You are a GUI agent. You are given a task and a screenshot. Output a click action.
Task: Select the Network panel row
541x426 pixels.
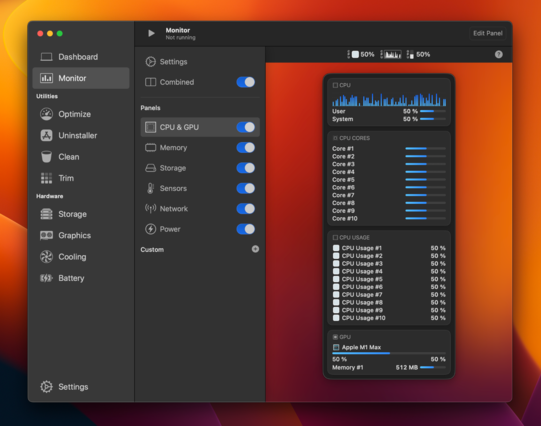click(200, 209)
